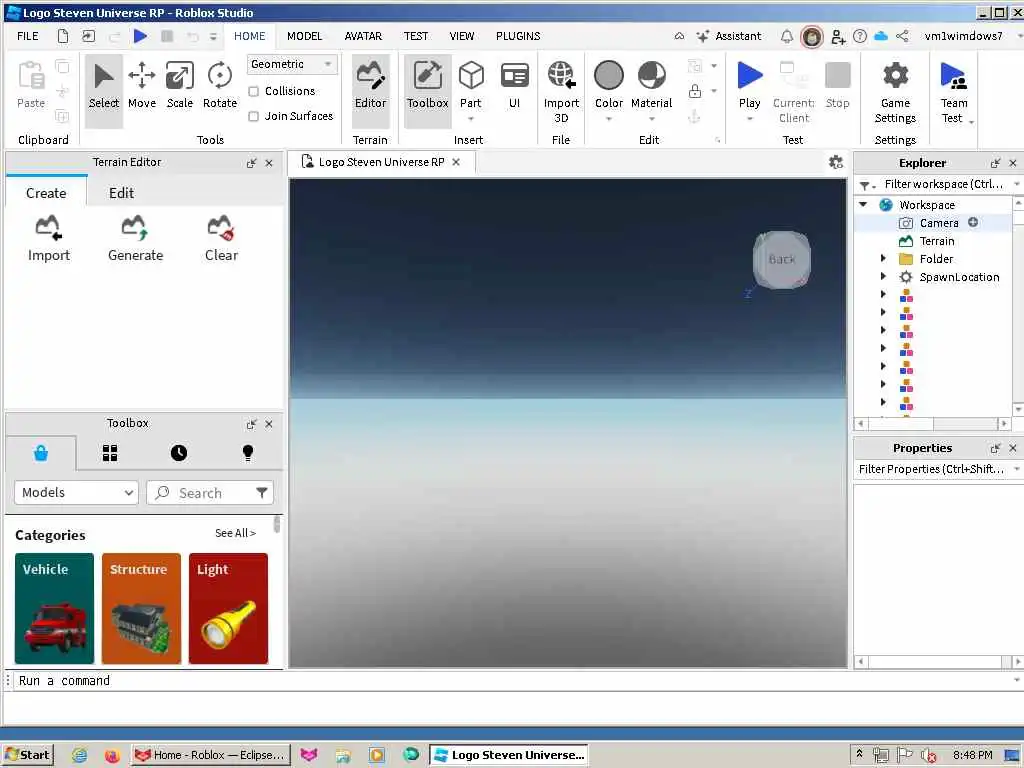This screenshot has width=1024, height=768.
Task: Switch to the AVATAR tab
Action: (363, 36)
